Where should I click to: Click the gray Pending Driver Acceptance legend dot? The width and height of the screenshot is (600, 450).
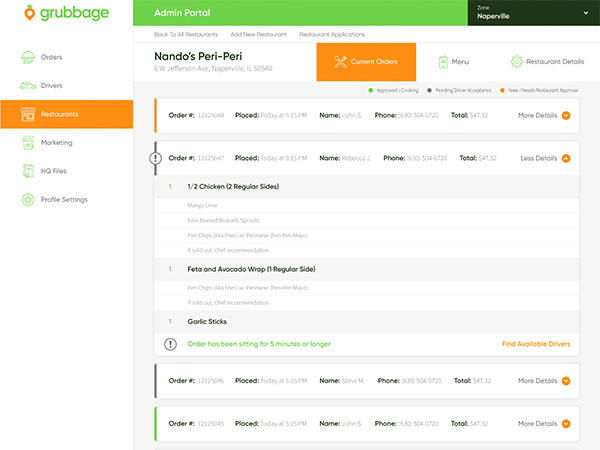[429, 90]
